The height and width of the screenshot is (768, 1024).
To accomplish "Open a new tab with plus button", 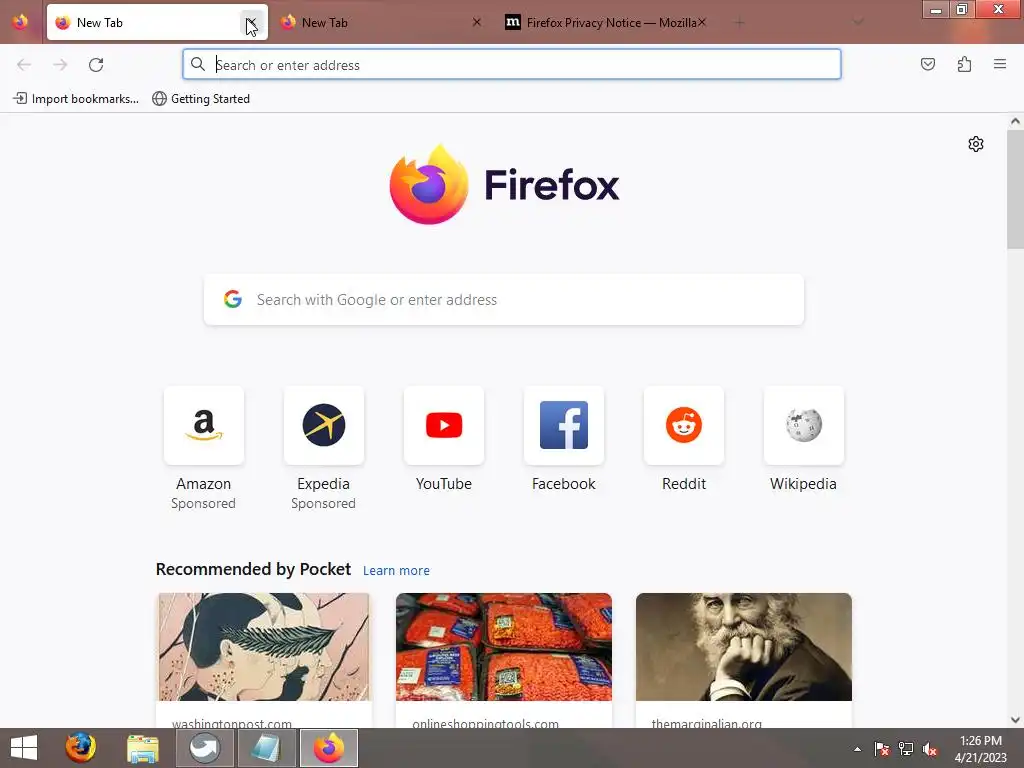I will [x=739, y=22].
